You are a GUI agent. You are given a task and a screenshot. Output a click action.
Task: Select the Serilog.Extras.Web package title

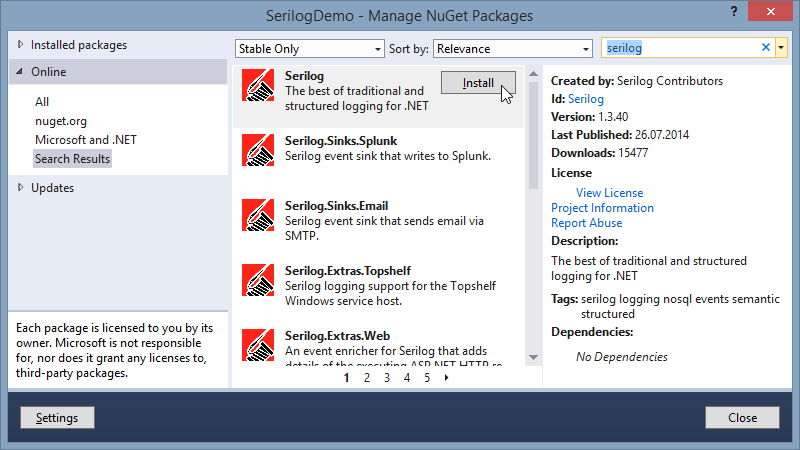pos(337,336)
